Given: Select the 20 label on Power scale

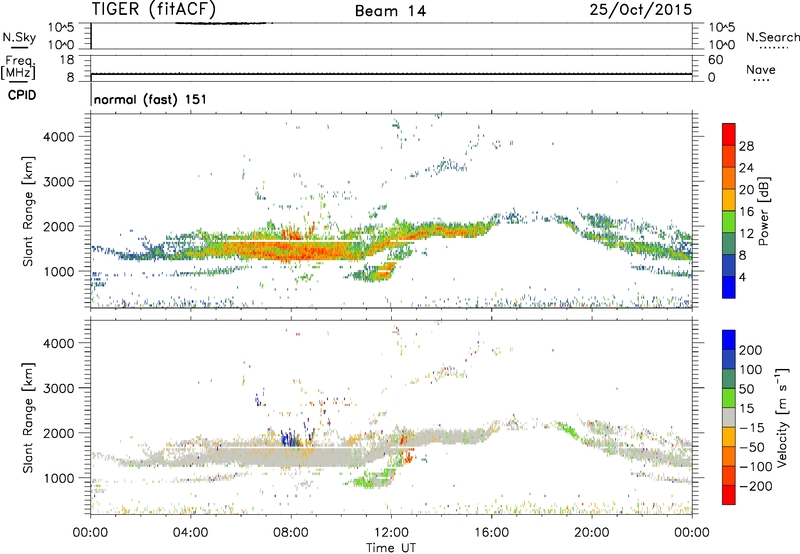Looking at the screenshot, I should [x=746, y=190].
